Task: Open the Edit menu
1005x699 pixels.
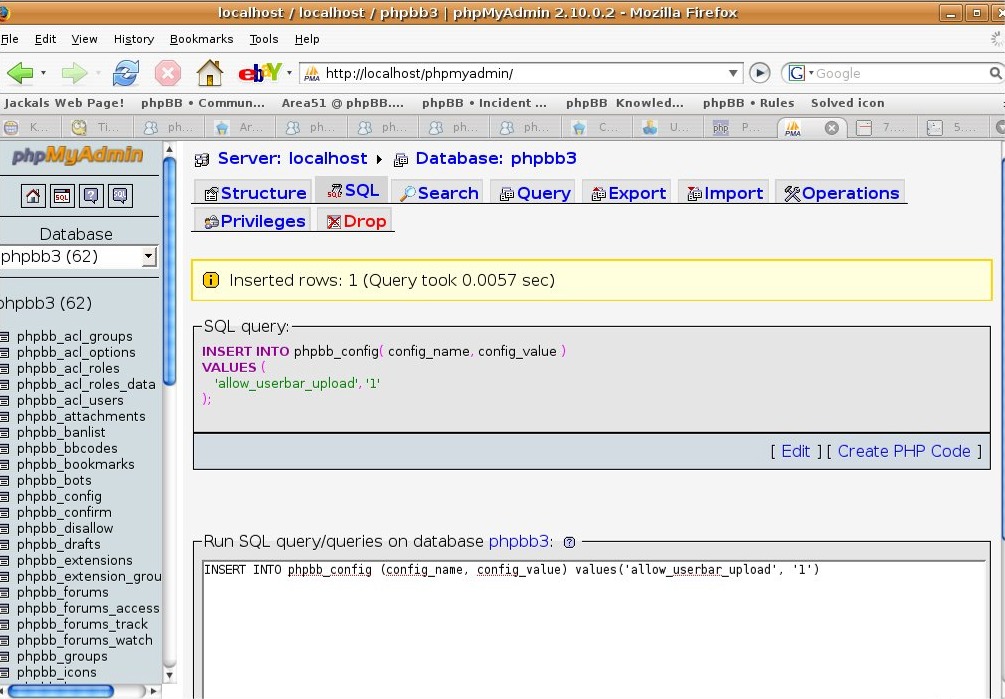Action: (x=46, y=39)
